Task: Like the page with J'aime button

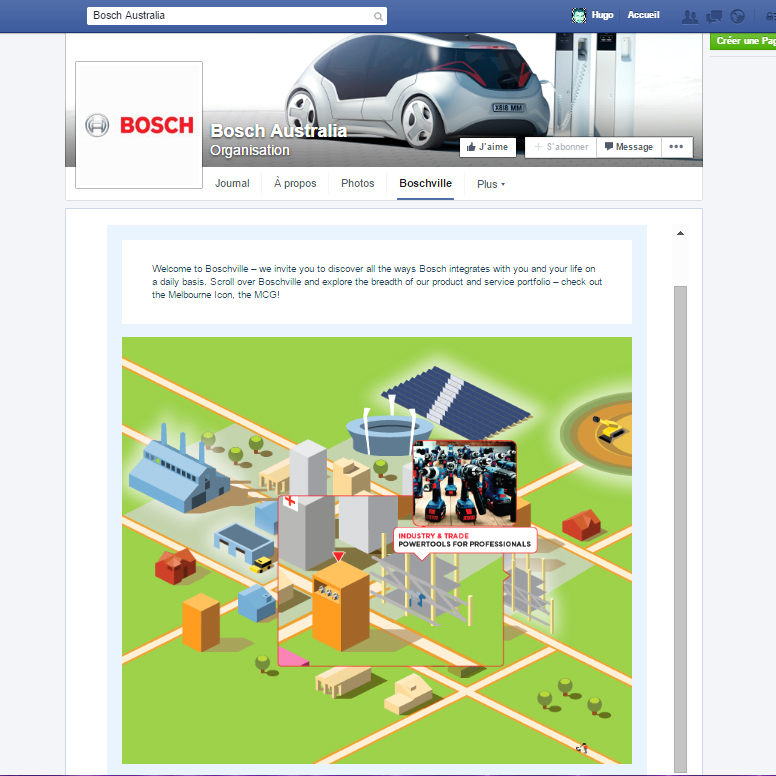Action: 488,147
